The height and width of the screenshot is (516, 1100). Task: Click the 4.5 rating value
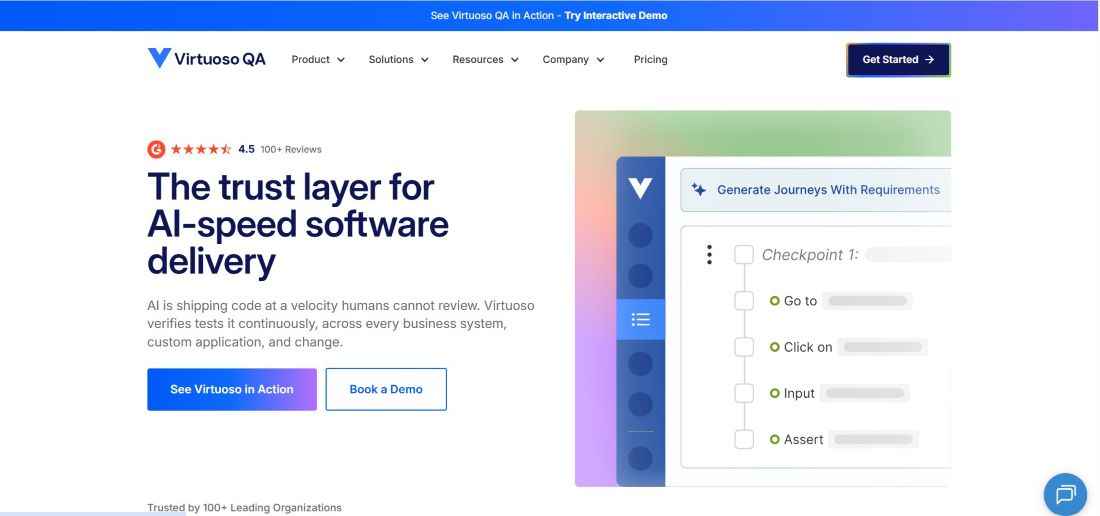(x=246, y=149)
